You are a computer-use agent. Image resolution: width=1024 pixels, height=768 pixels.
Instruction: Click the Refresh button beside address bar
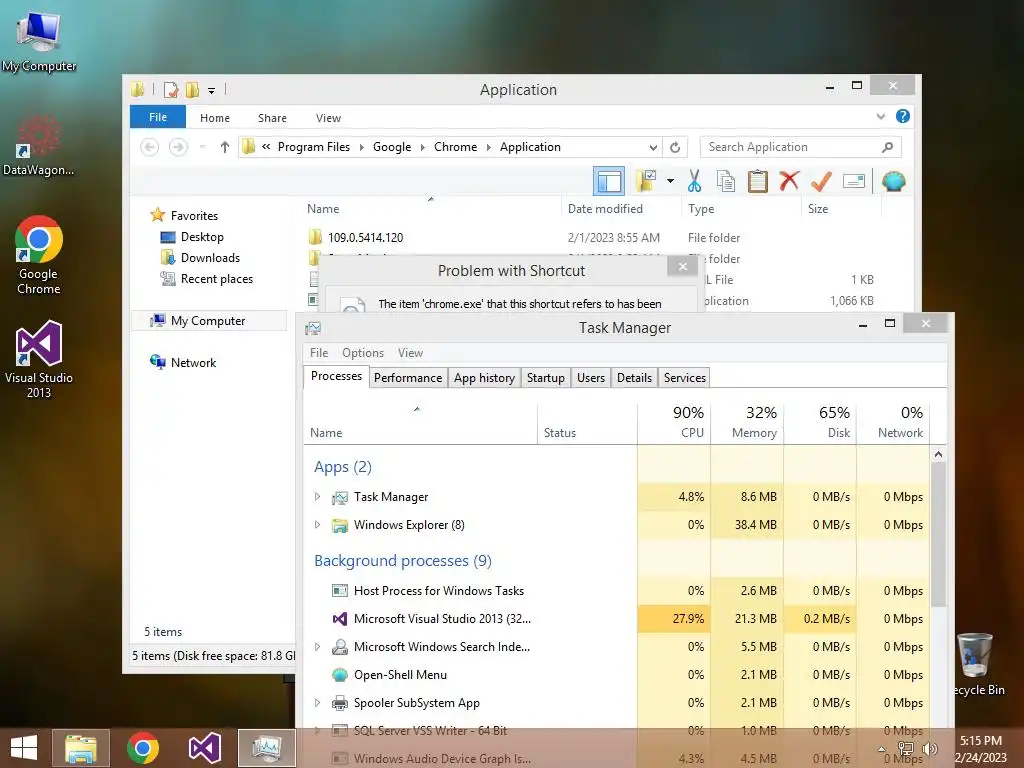(x=675, y=147)
